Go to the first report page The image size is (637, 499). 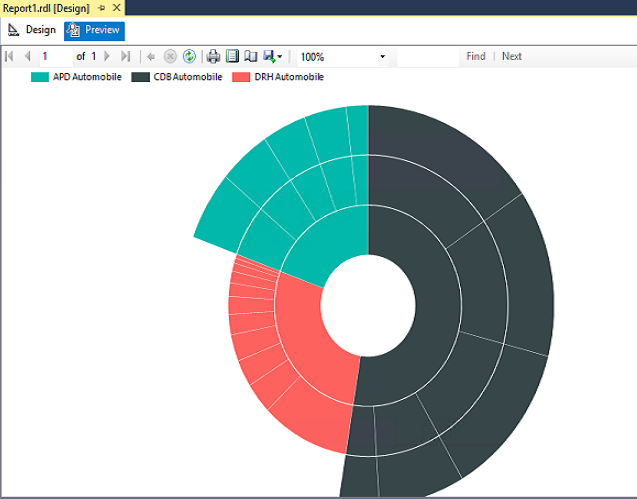[10, 57]
